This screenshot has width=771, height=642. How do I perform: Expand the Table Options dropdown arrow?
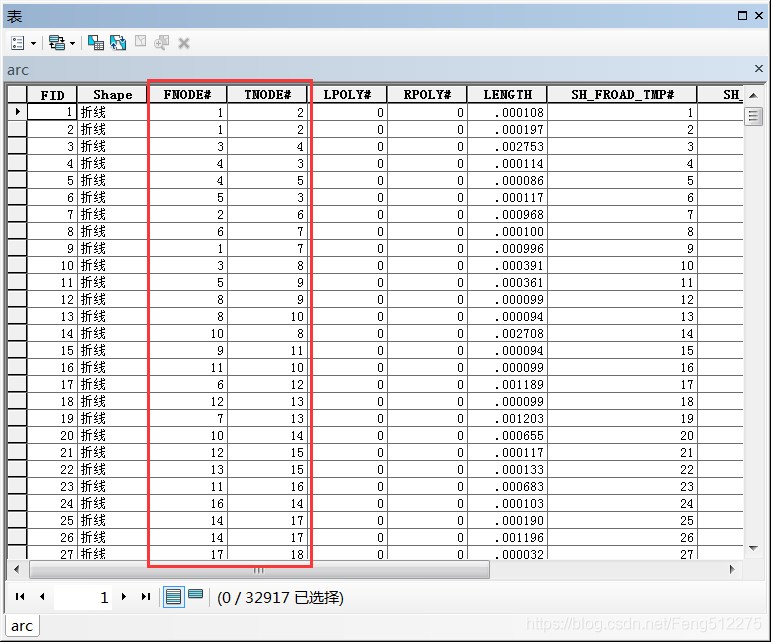pos(33,43)
